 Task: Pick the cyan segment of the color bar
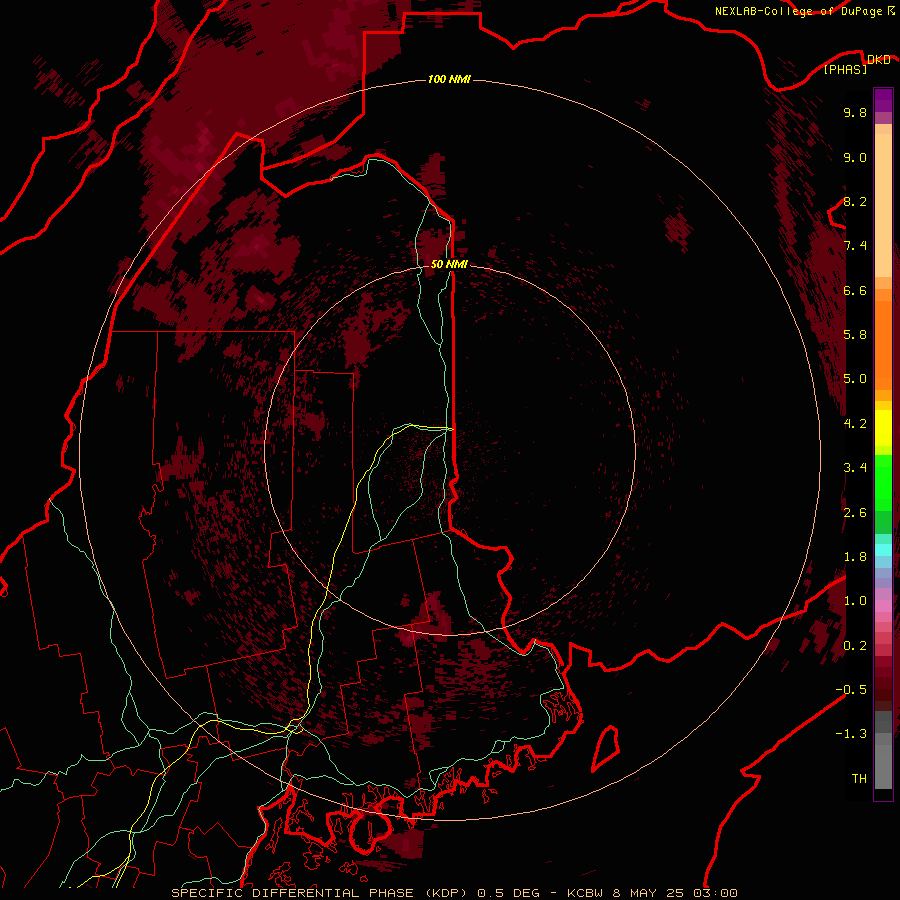click(883, 550)
